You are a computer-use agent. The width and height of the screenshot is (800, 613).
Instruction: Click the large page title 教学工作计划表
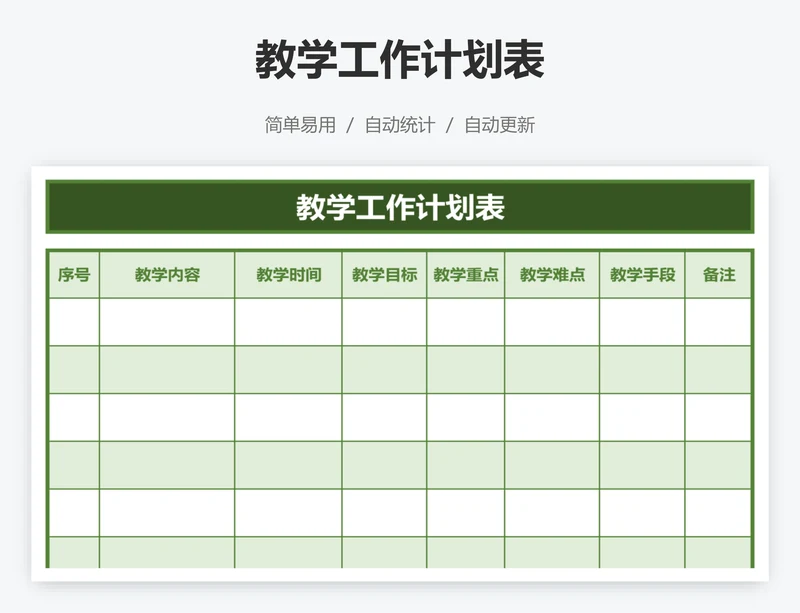(x=400, y=60)
